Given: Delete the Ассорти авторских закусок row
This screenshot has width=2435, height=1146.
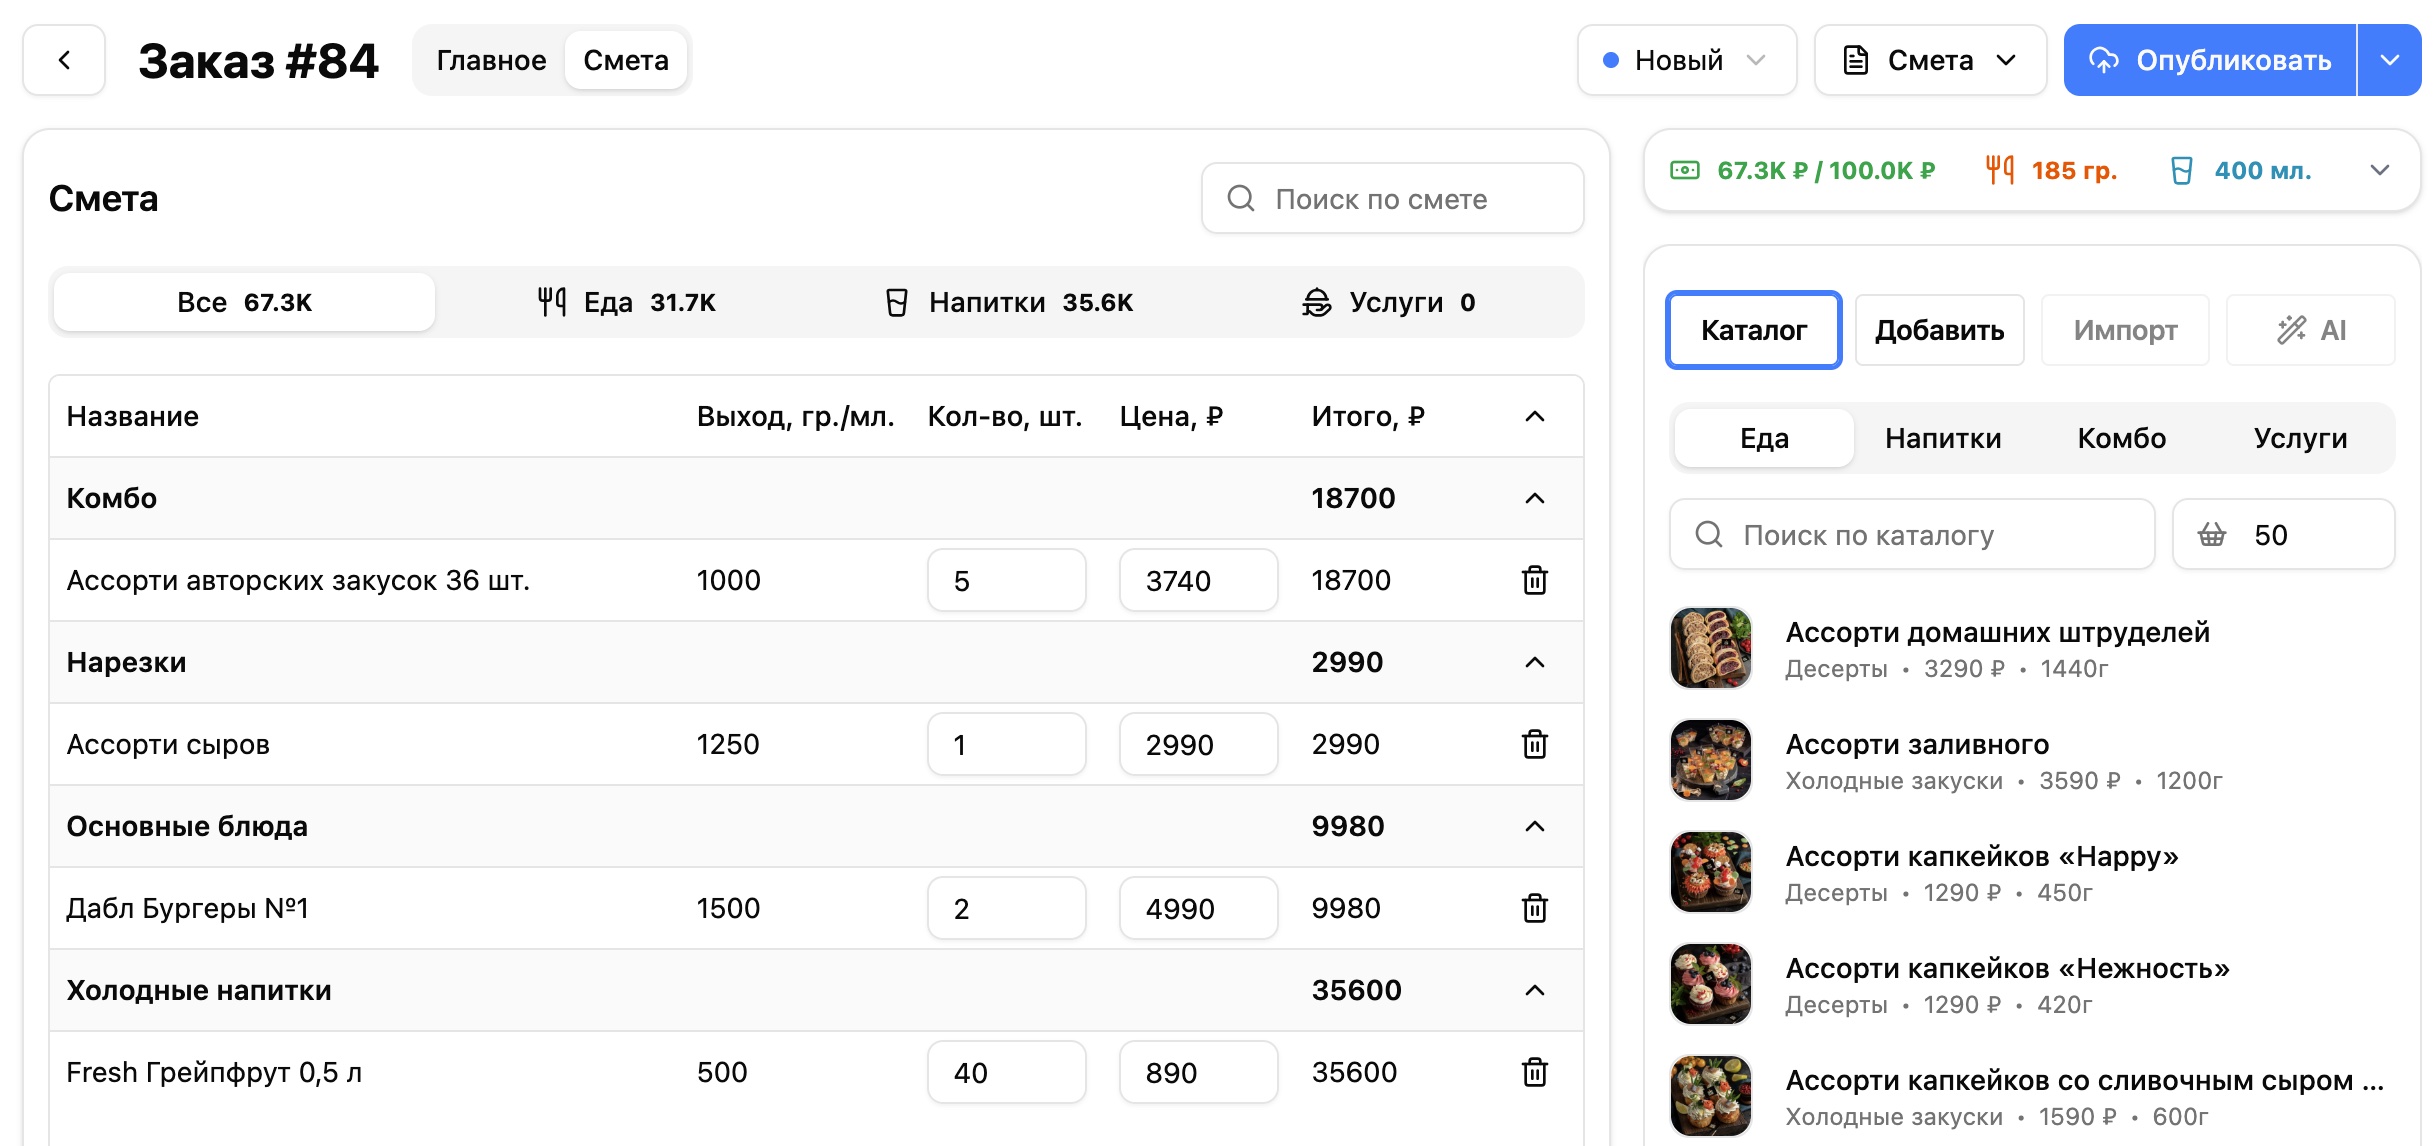Looking at the screenshot, I should [1534, 580].
